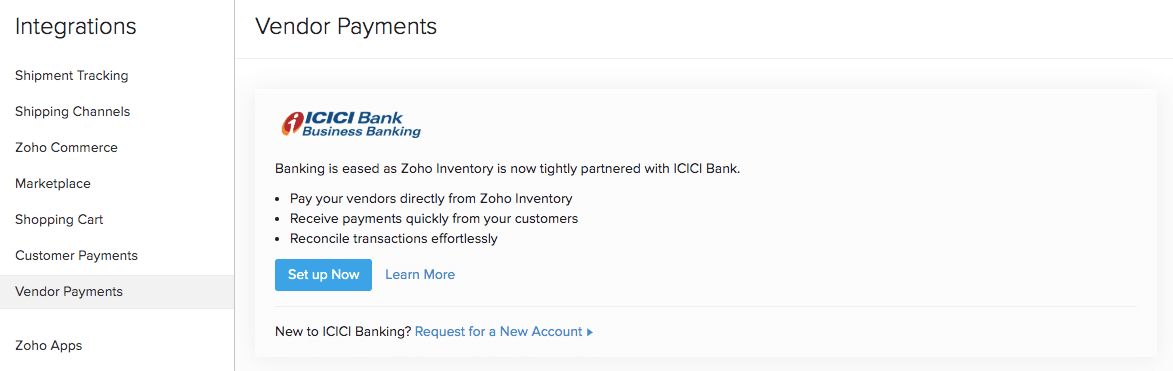
Task: Go to Zoho Commerce integration
Action: point(66,147)
